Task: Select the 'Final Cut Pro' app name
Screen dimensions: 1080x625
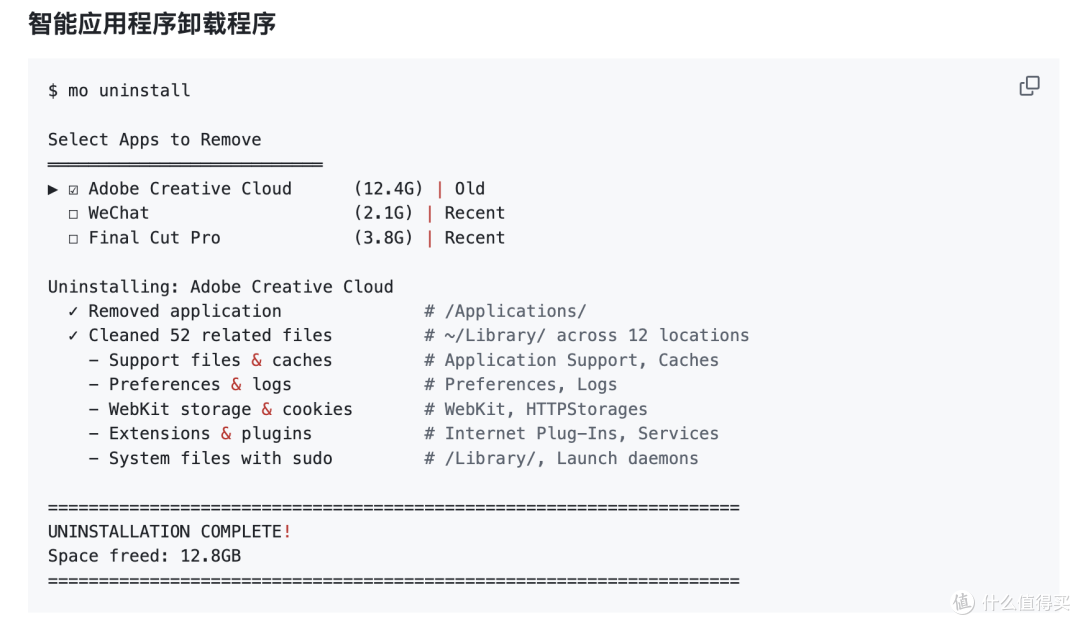Action: tap(154, 238)
